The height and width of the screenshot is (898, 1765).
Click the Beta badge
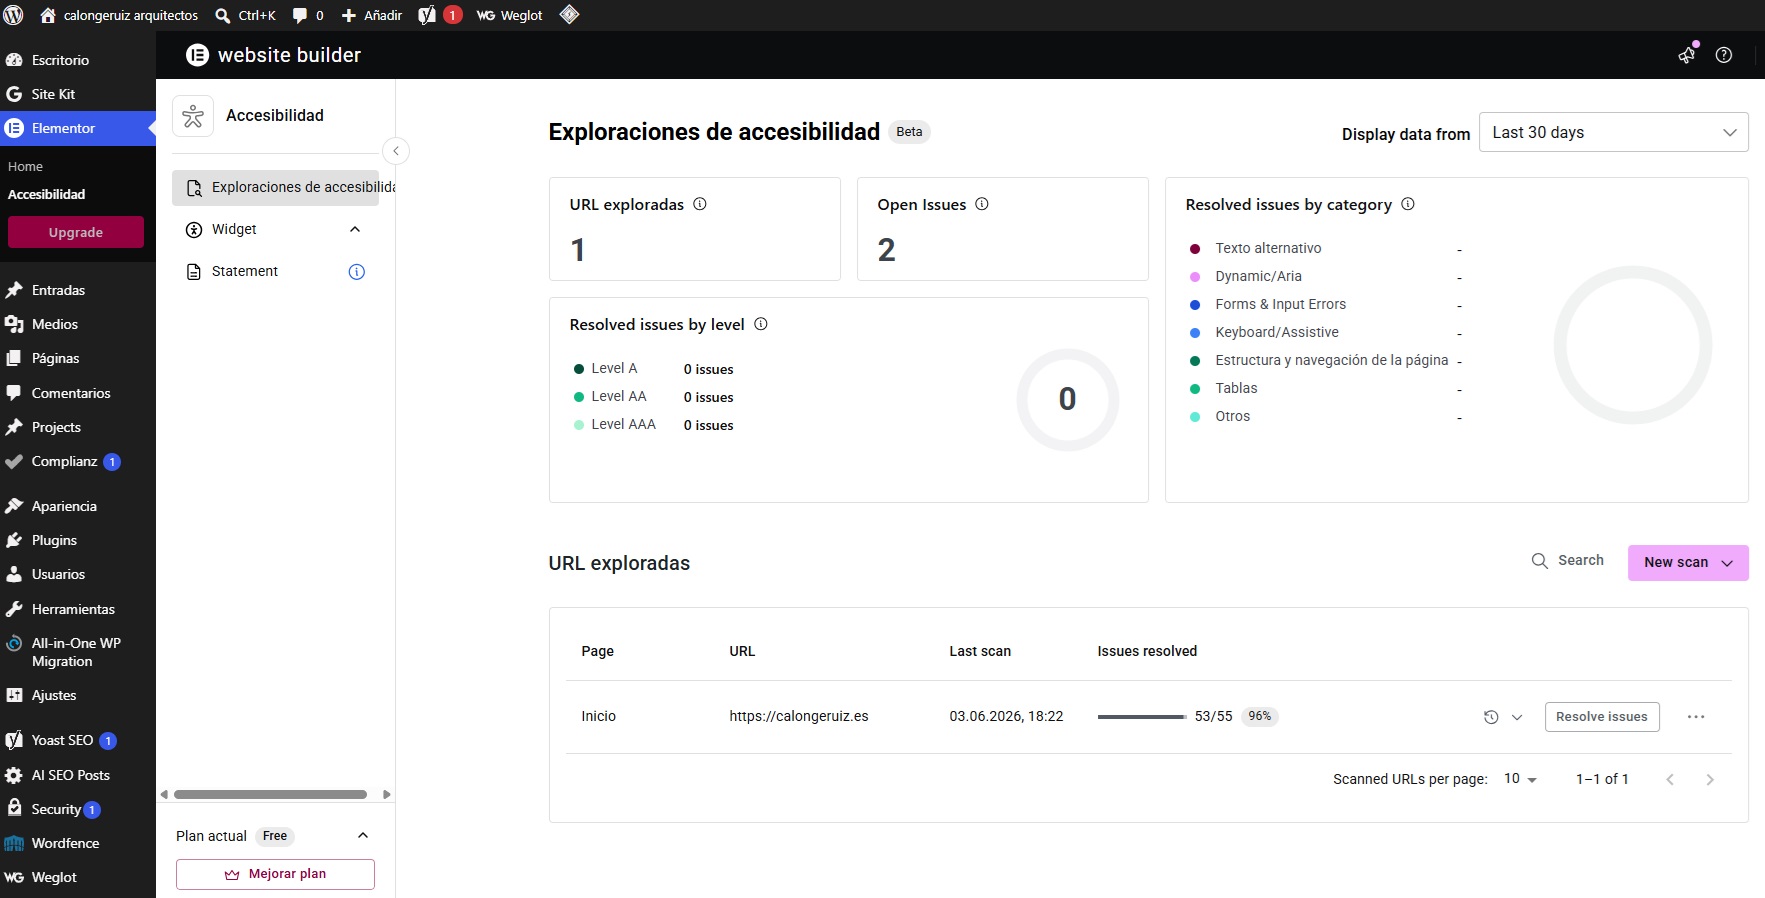pos(909,132)
